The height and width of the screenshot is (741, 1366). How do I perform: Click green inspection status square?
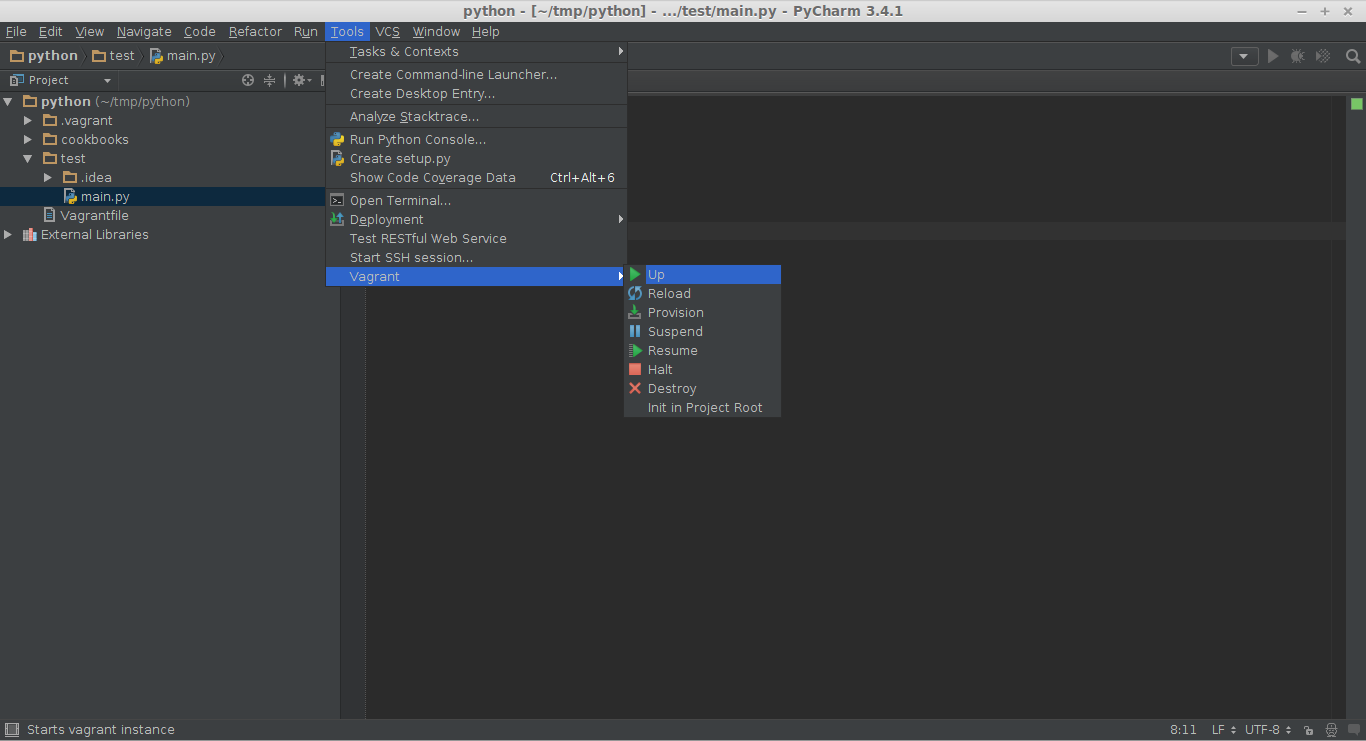(x=1357, y=104)
